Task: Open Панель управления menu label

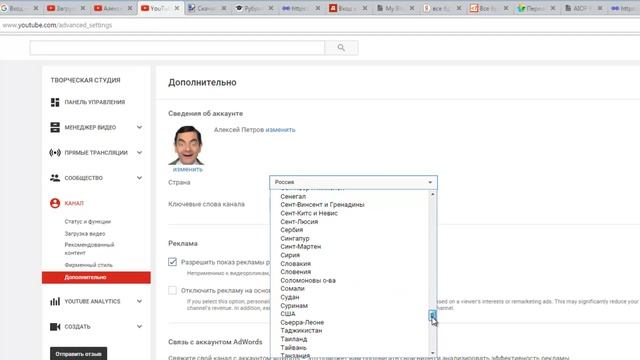Action: [x=95, y=102]
